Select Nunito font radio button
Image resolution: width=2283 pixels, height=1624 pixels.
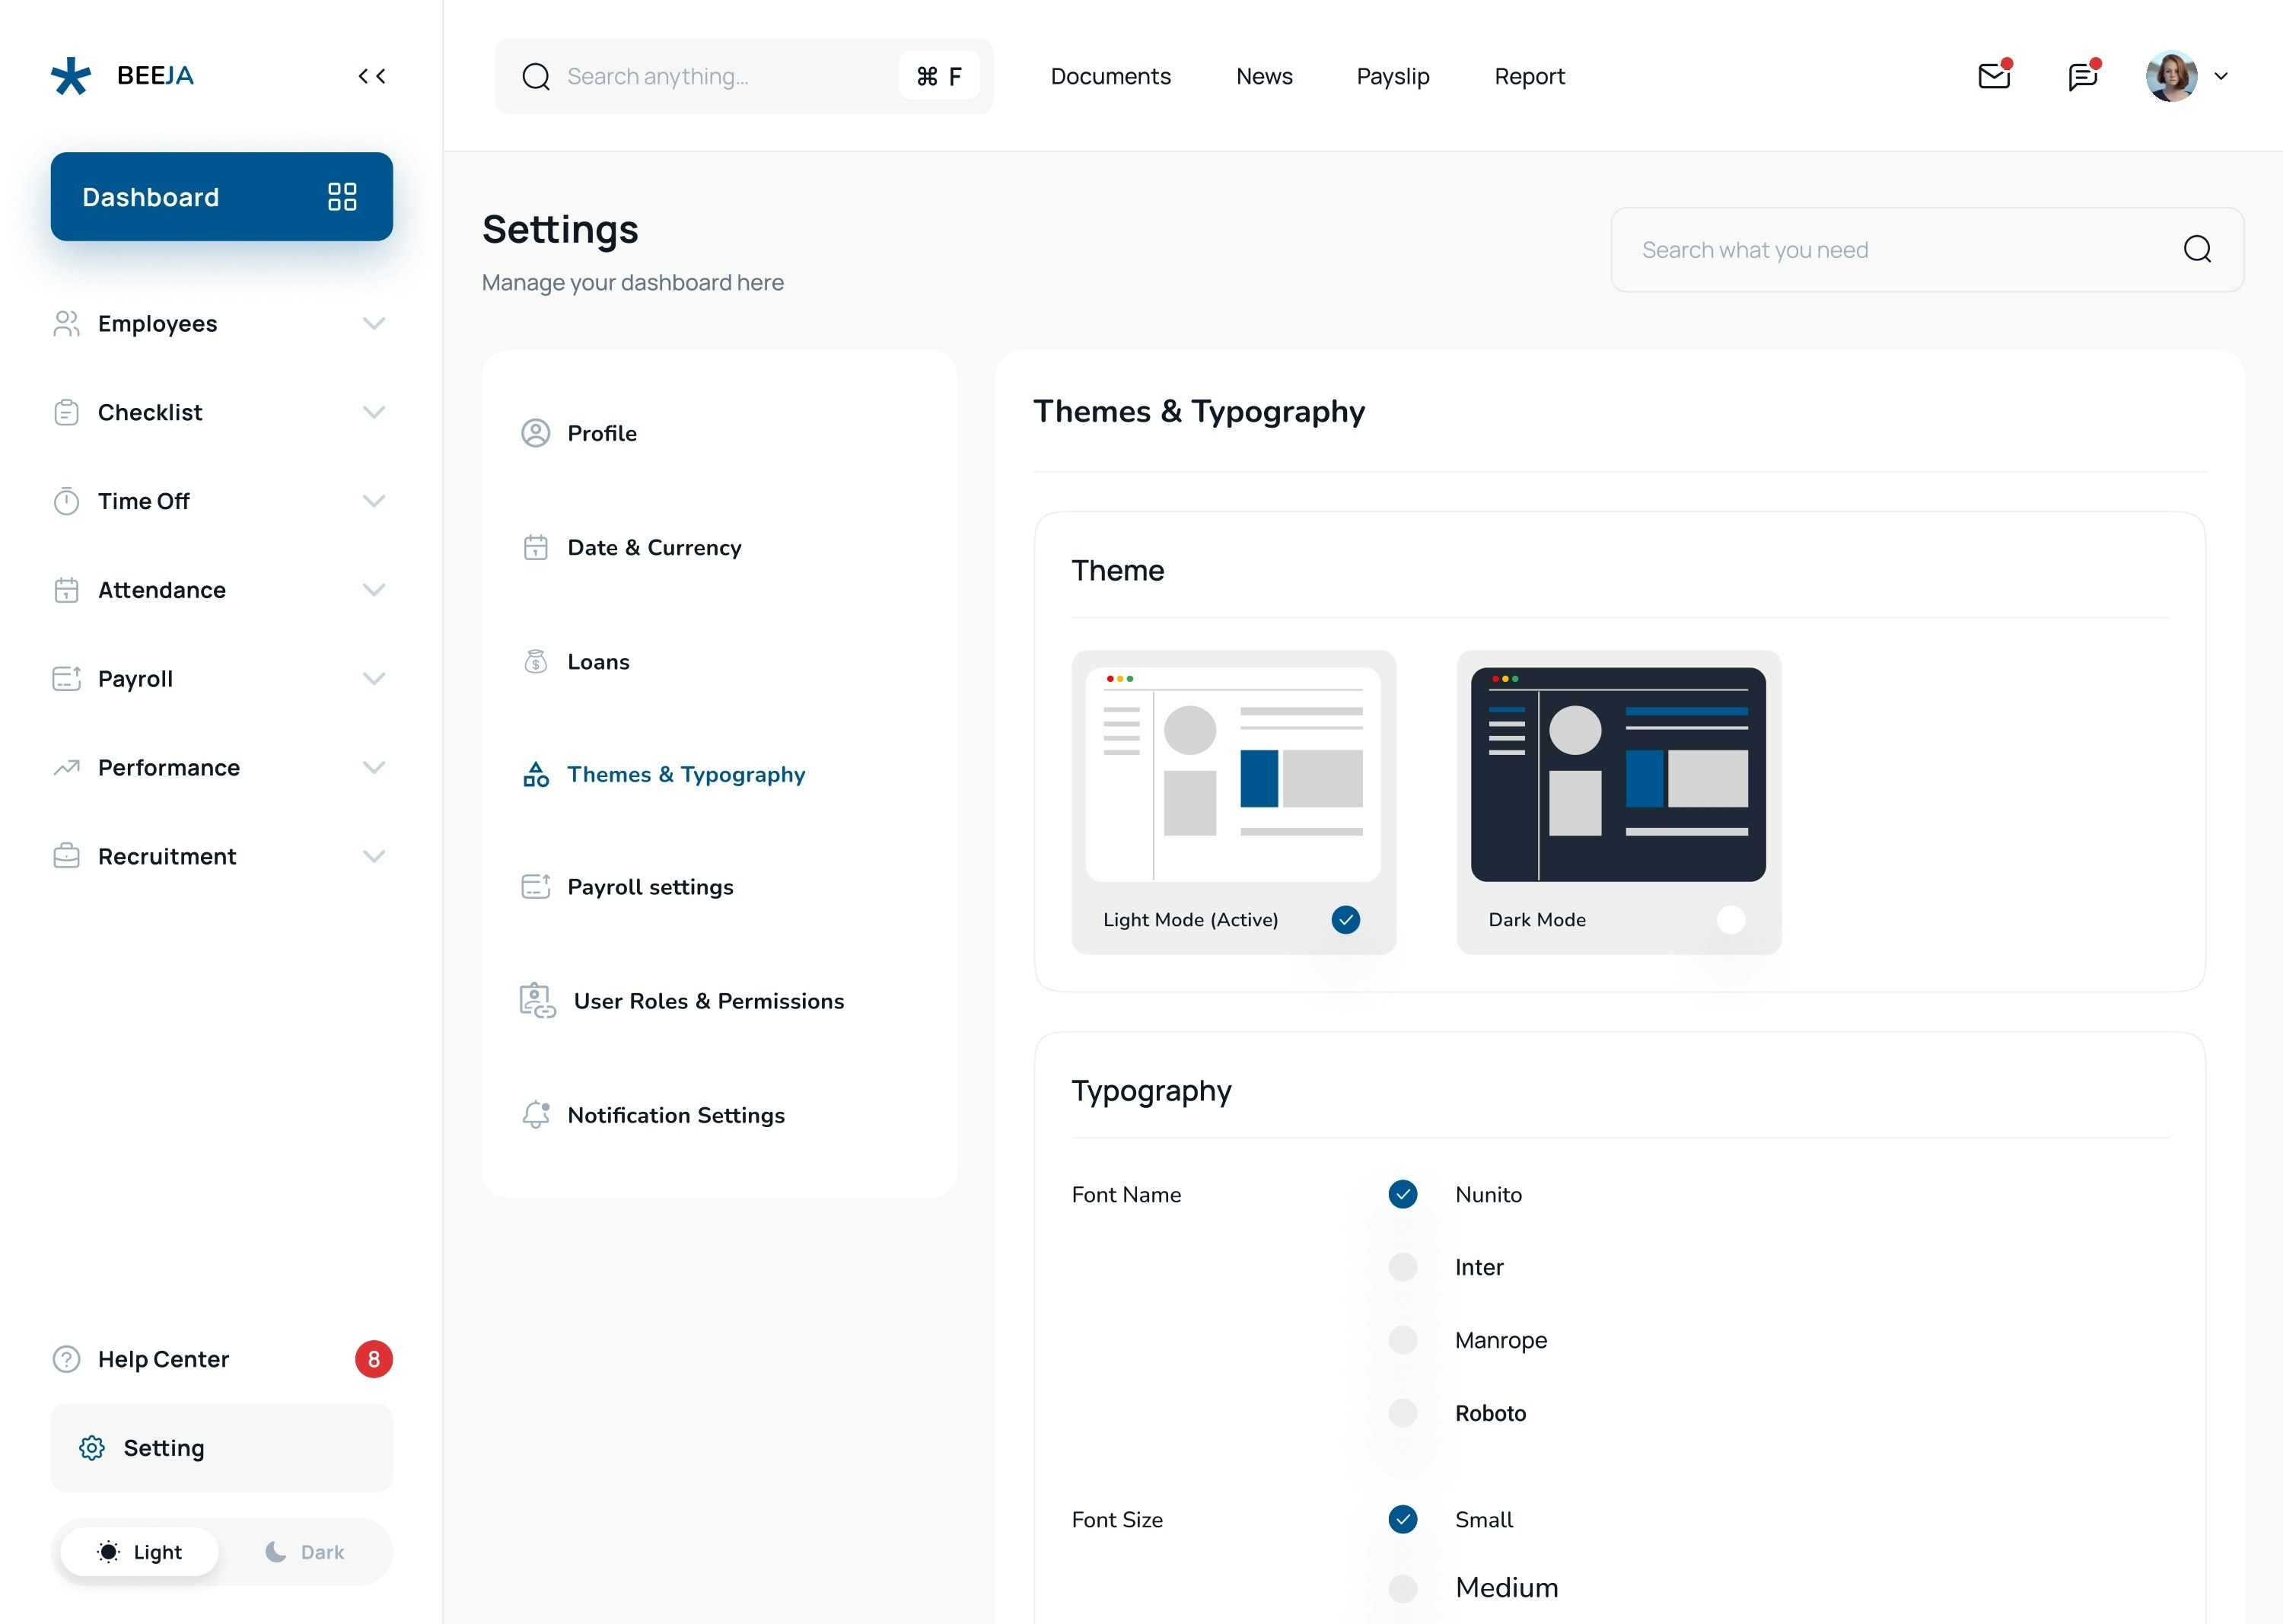tap(1403, 1194)
